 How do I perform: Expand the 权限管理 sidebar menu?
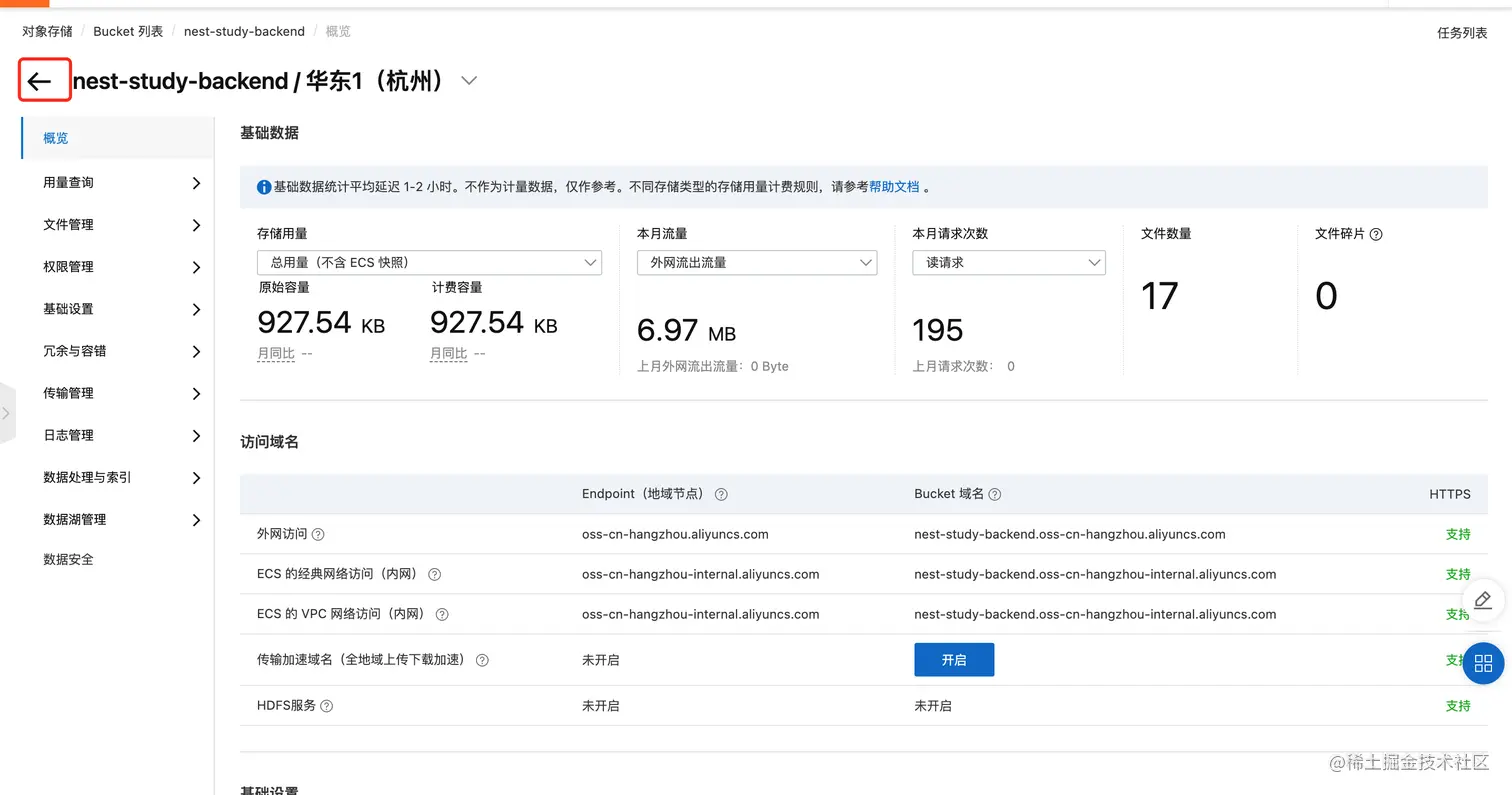coord(118,267)
